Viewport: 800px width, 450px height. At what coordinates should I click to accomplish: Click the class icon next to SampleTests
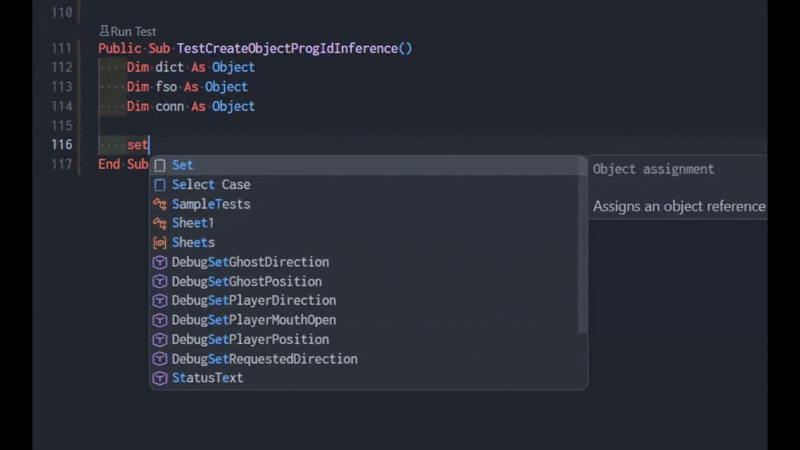pyautogui.click(x=160, y=204)
